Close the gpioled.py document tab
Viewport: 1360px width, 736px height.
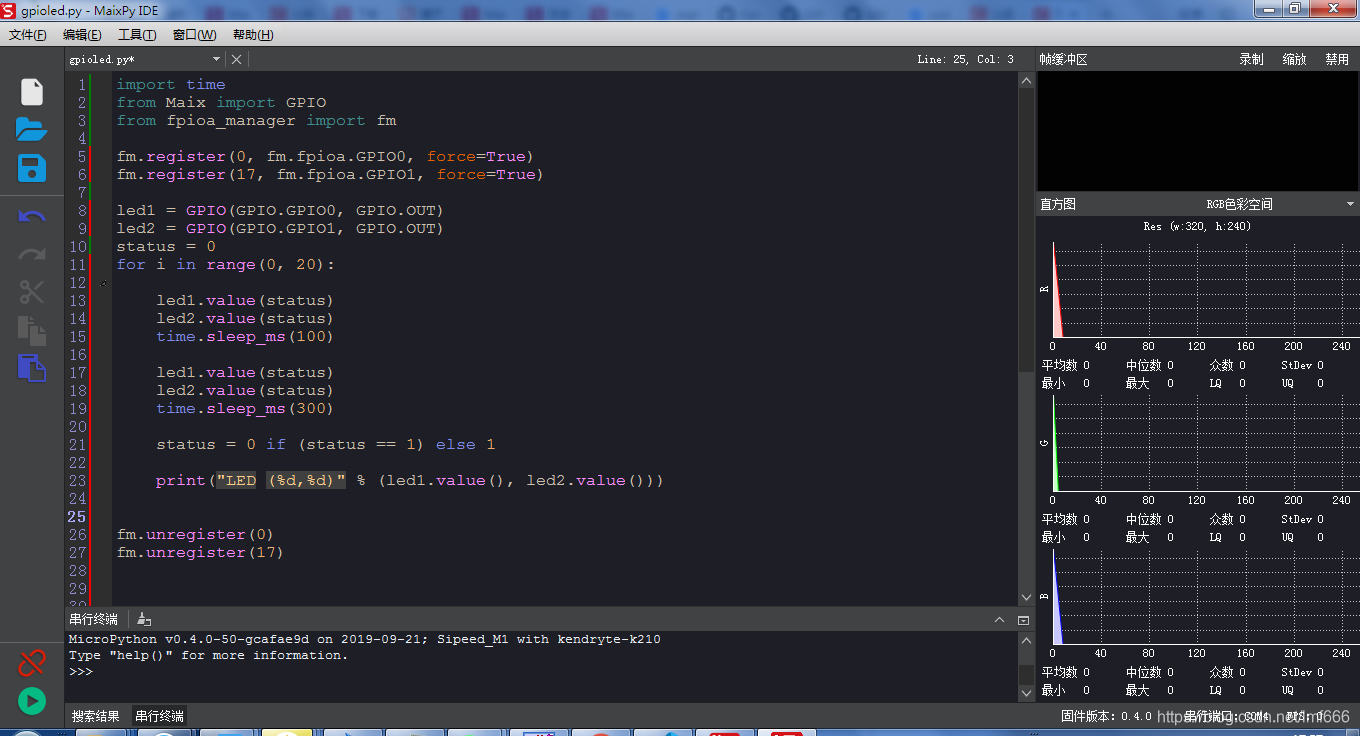237,60
